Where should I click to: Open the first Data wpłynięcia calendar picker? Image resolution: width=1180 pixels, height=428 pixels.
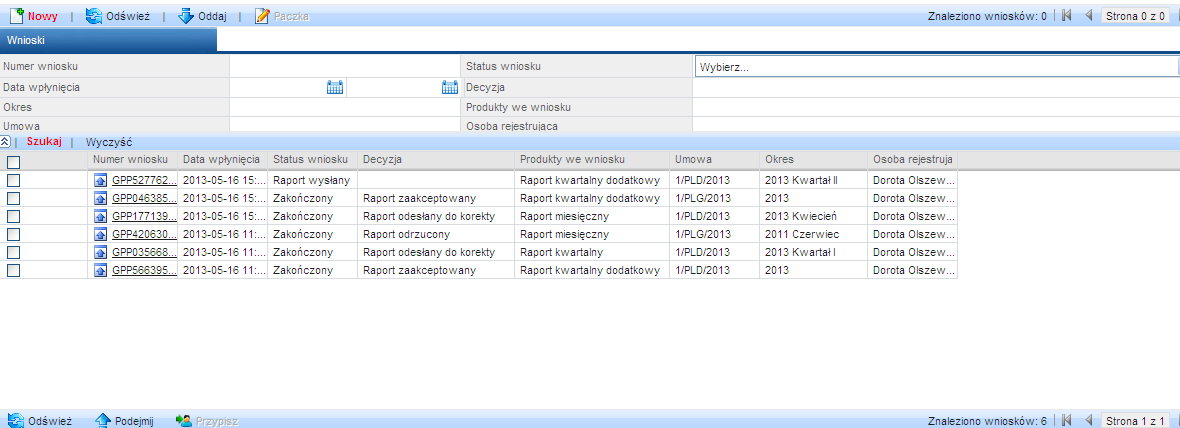tap(335, 87)
